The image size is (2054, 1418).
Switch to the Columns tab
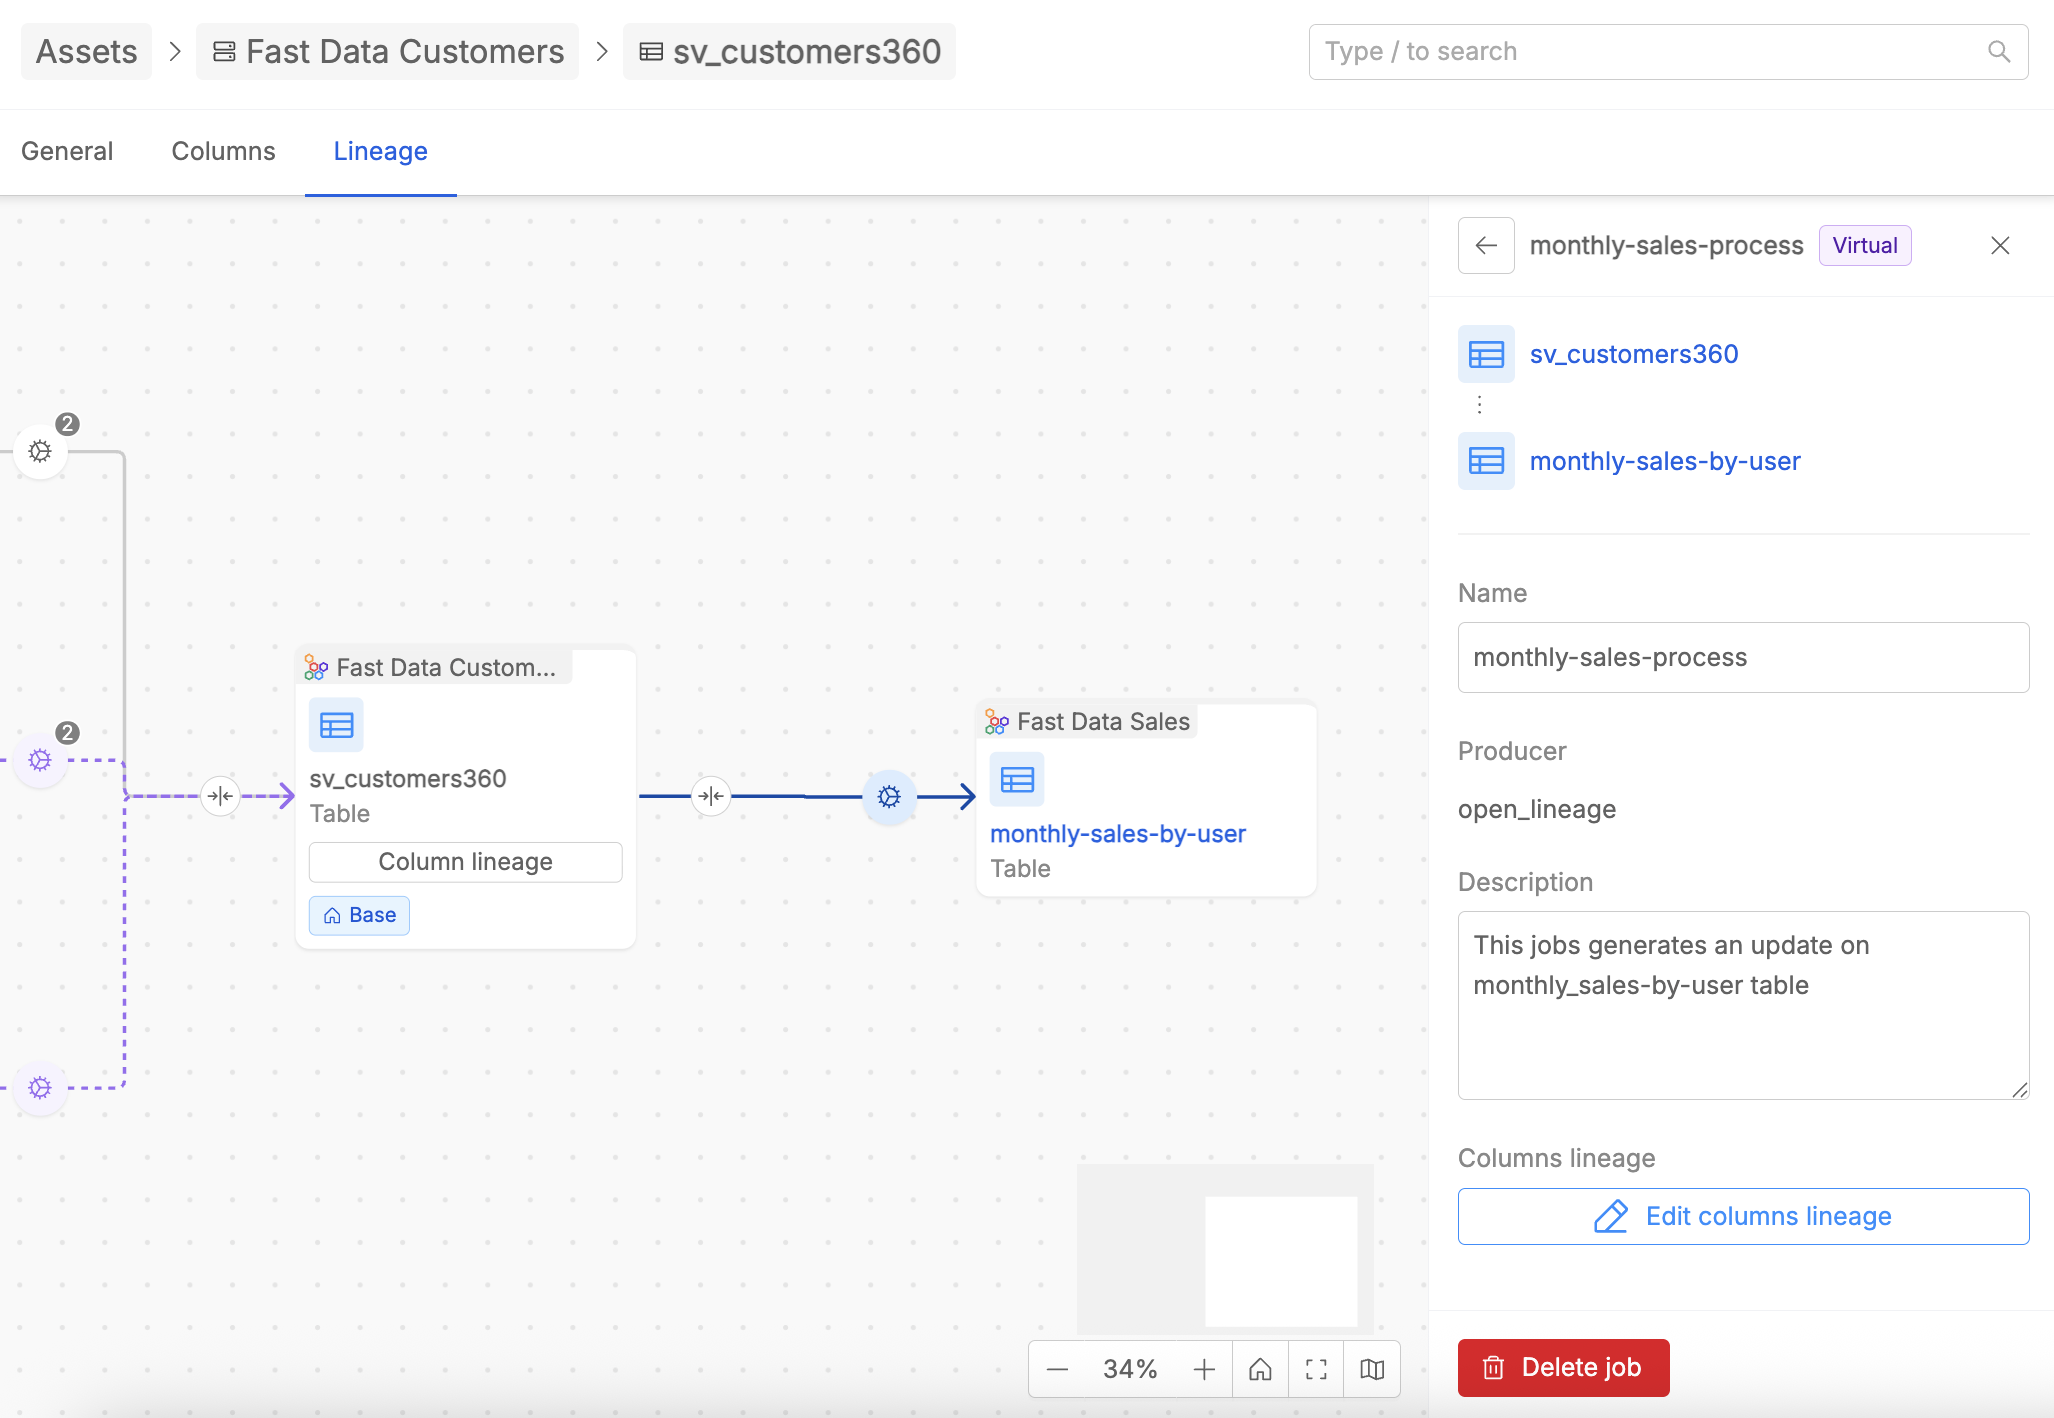223,151
